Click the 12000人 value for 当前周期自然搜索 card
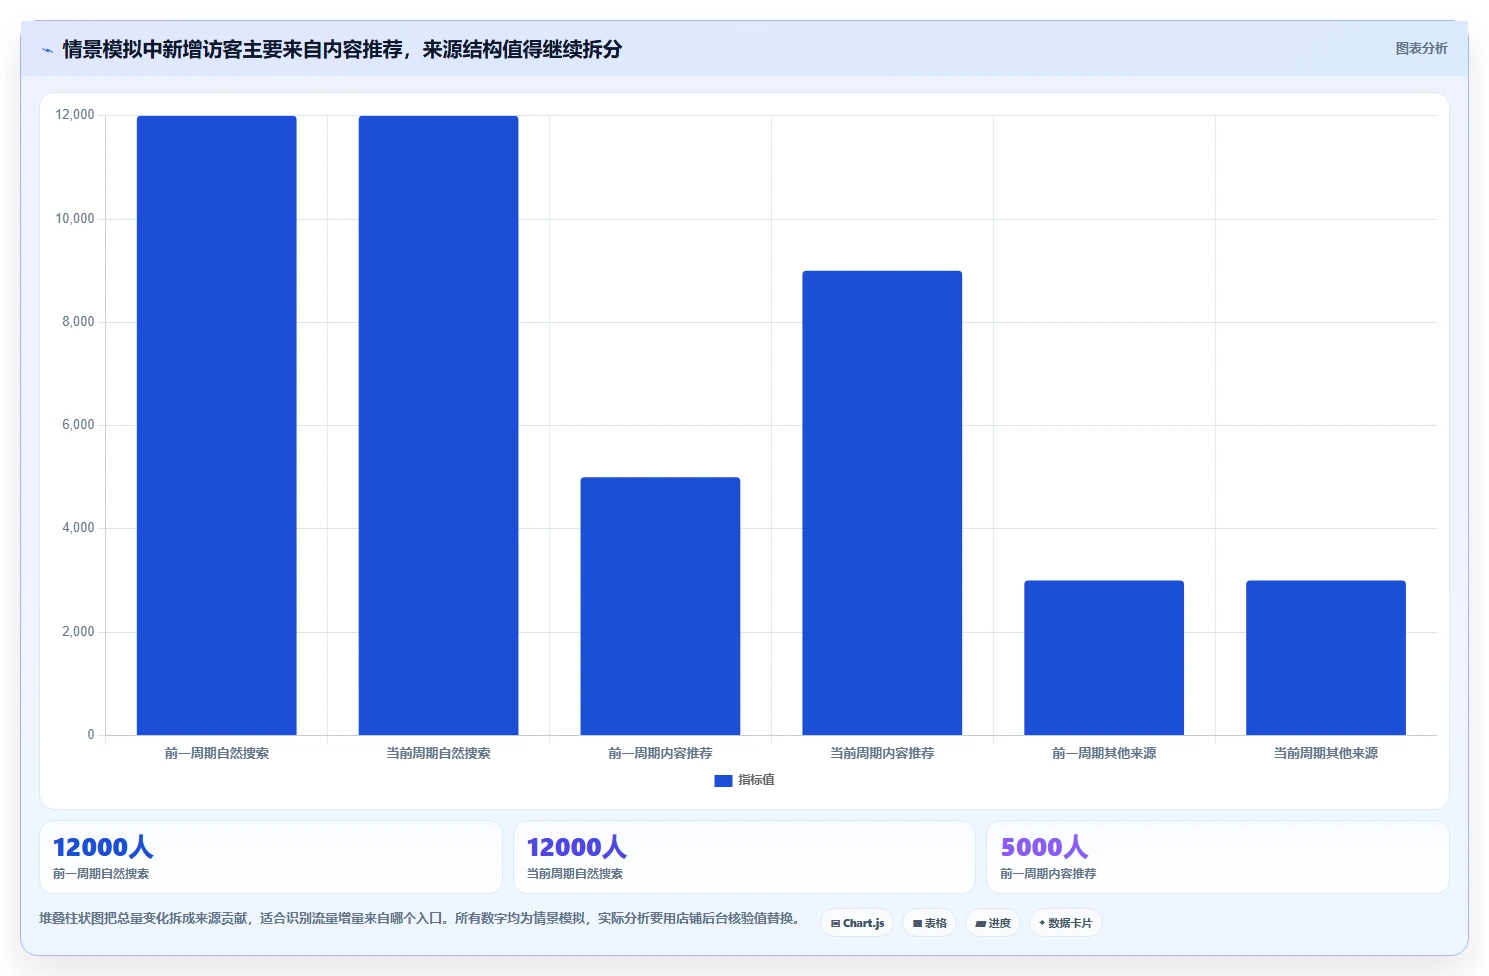The height and width of the screenshot is (976, 1489). (x=577, y=847)
